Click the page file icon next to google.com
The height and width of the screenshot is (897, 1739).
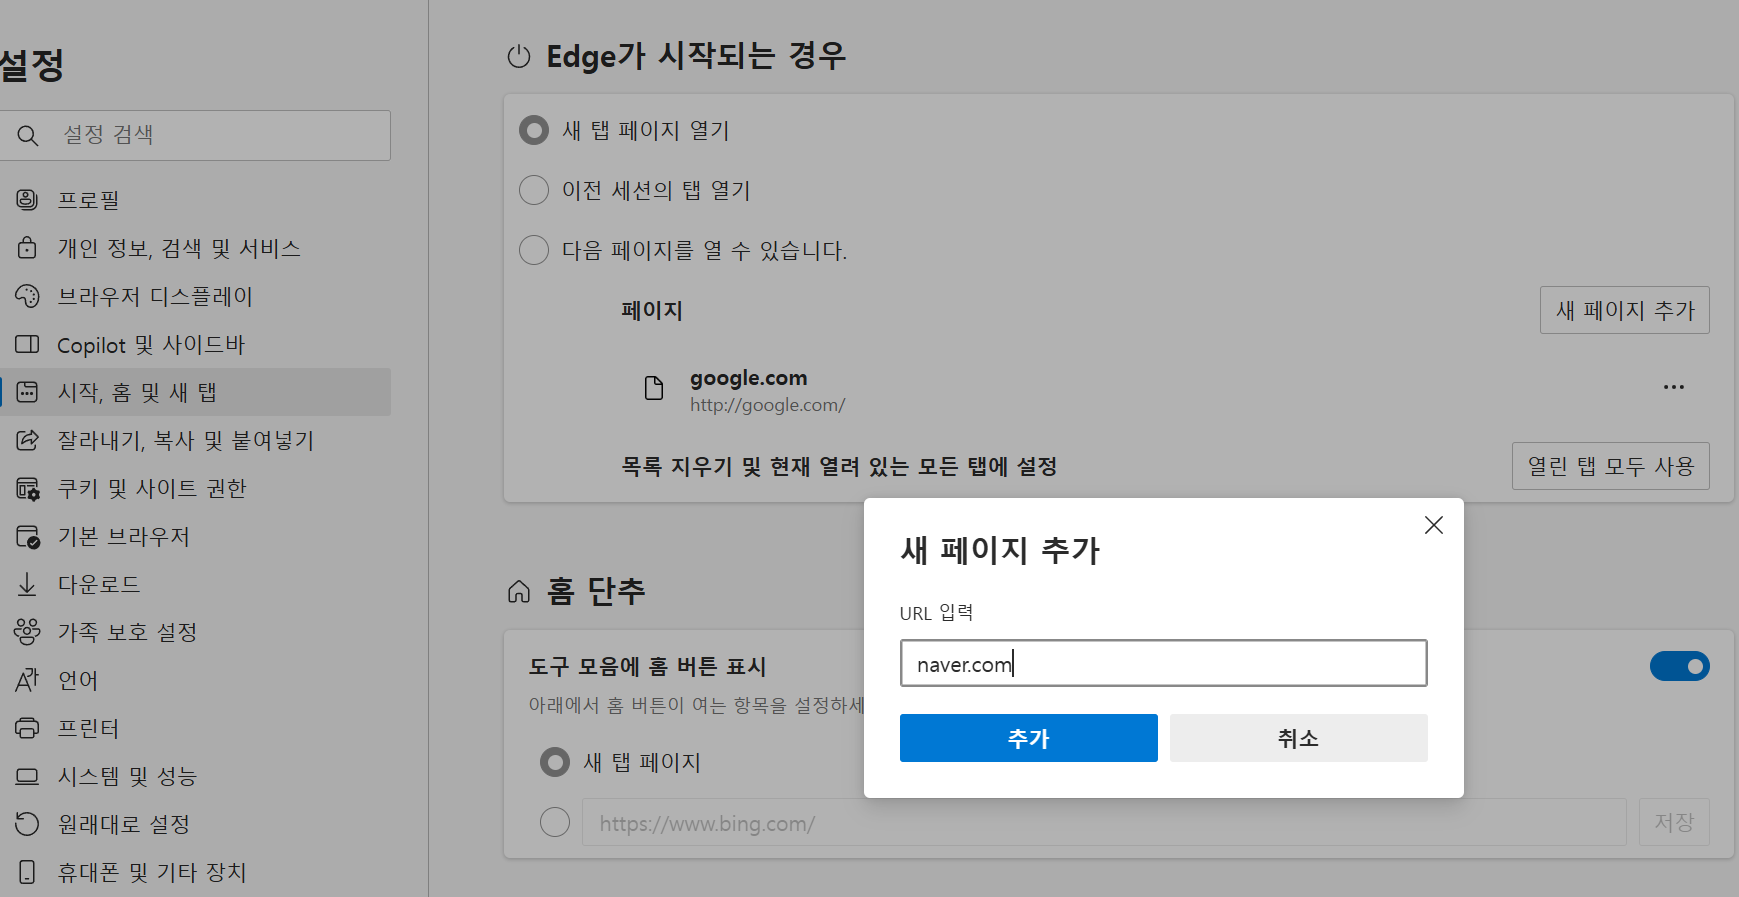coord(654,388)
